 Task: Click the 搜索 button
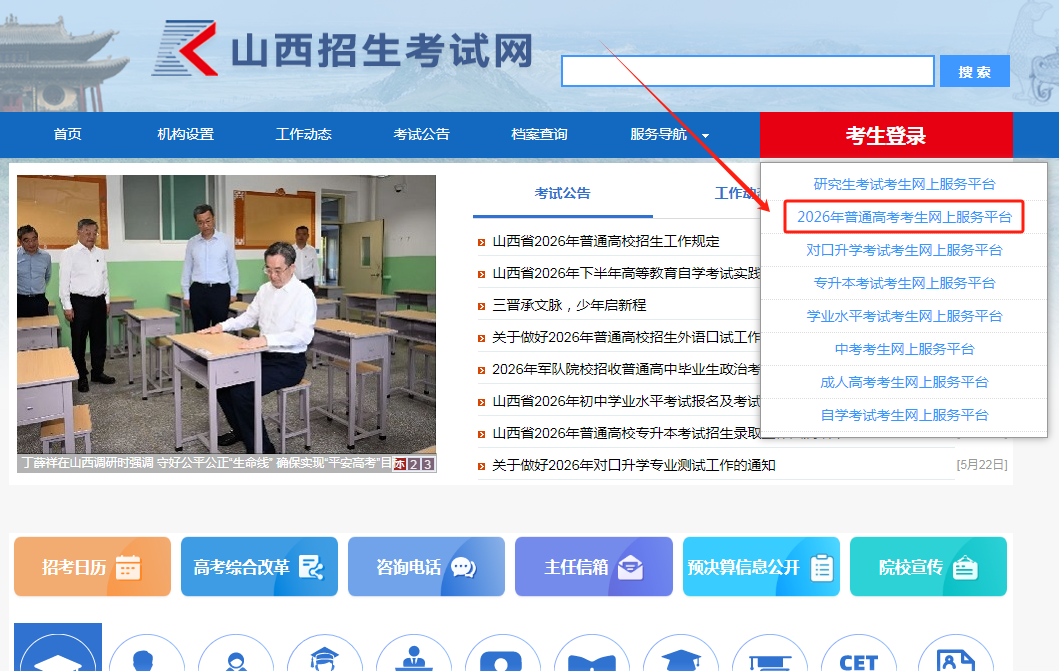975,72
